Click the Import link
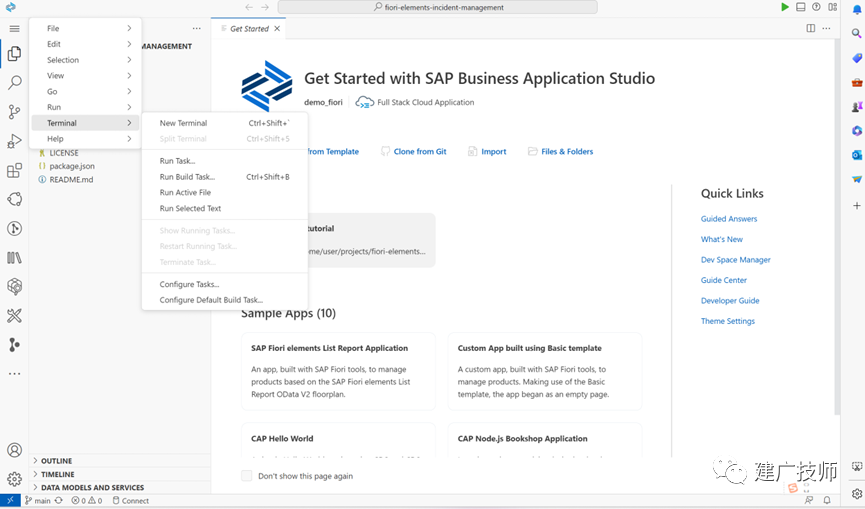Viewport: 865px width, 509px height. click(x=487, y=152)
